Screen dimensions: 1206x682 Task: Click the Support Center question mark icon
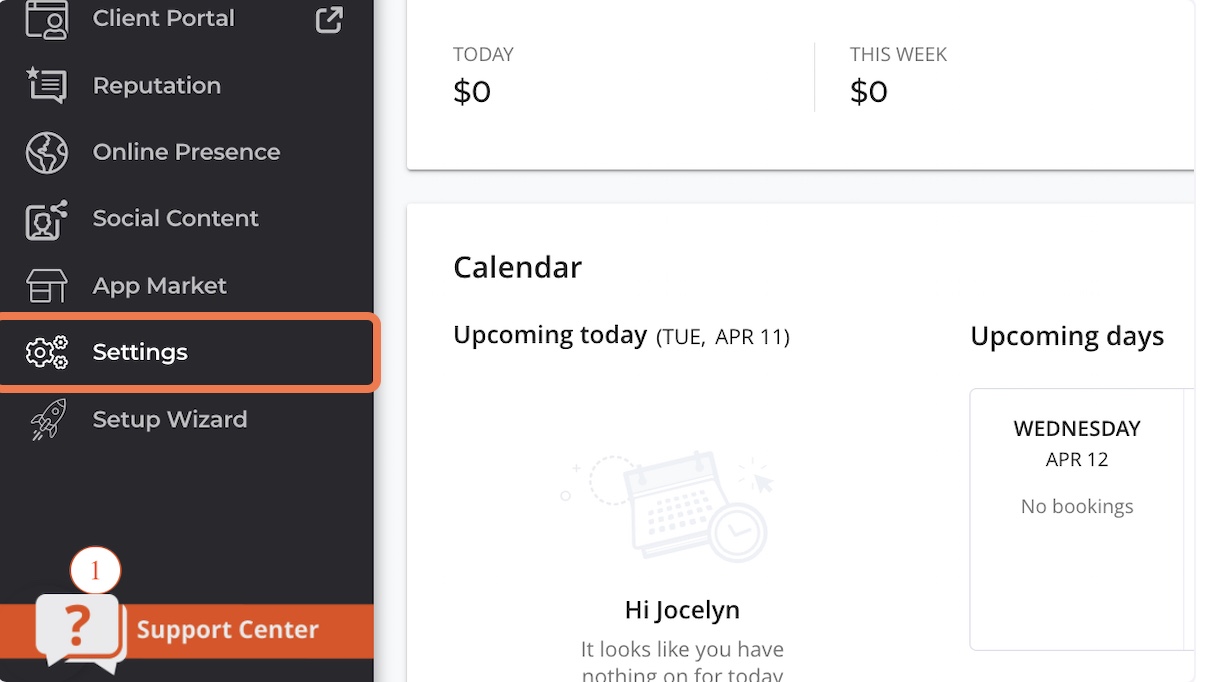point(78,628)
